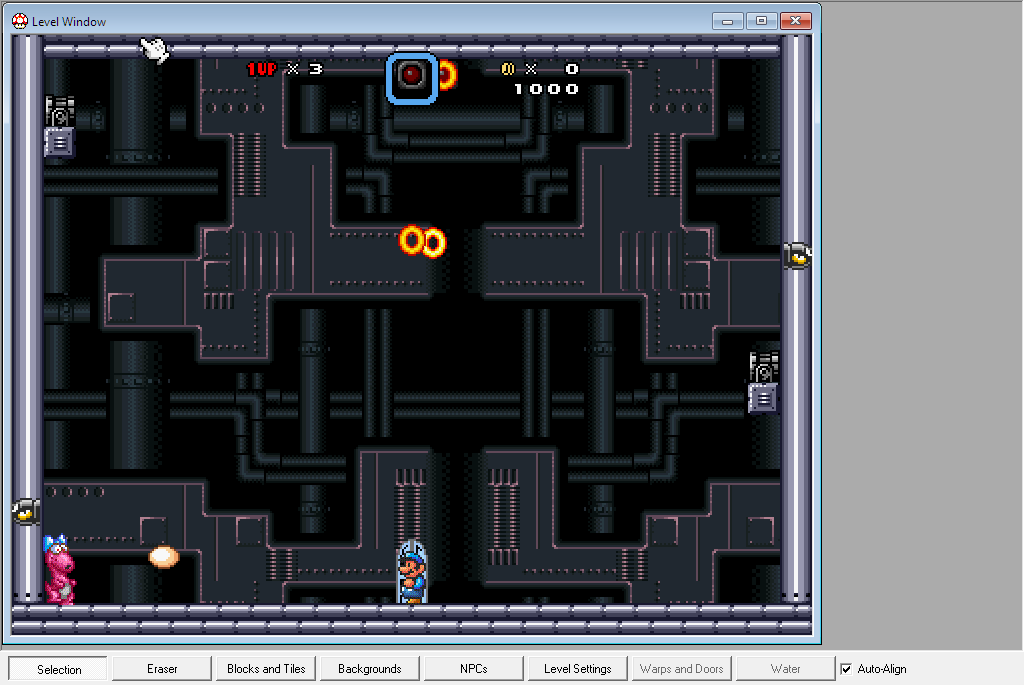This screenshot has width=1024, height=685.
Task: Click the mushroom icon in title bar
Action: click(x=20, y=21)
